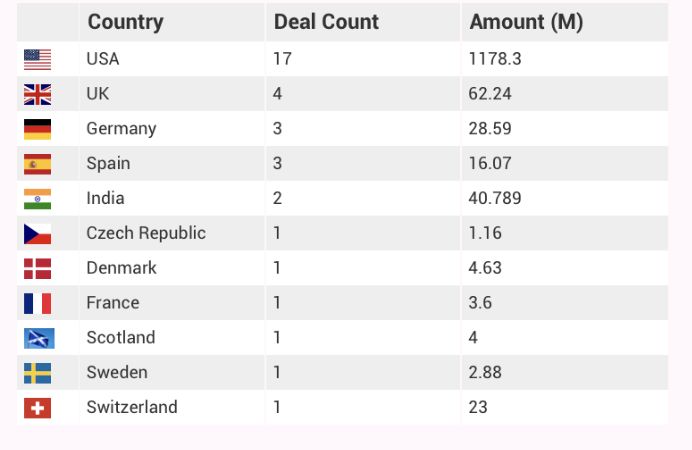Sort by the Deal Count header

326,22
